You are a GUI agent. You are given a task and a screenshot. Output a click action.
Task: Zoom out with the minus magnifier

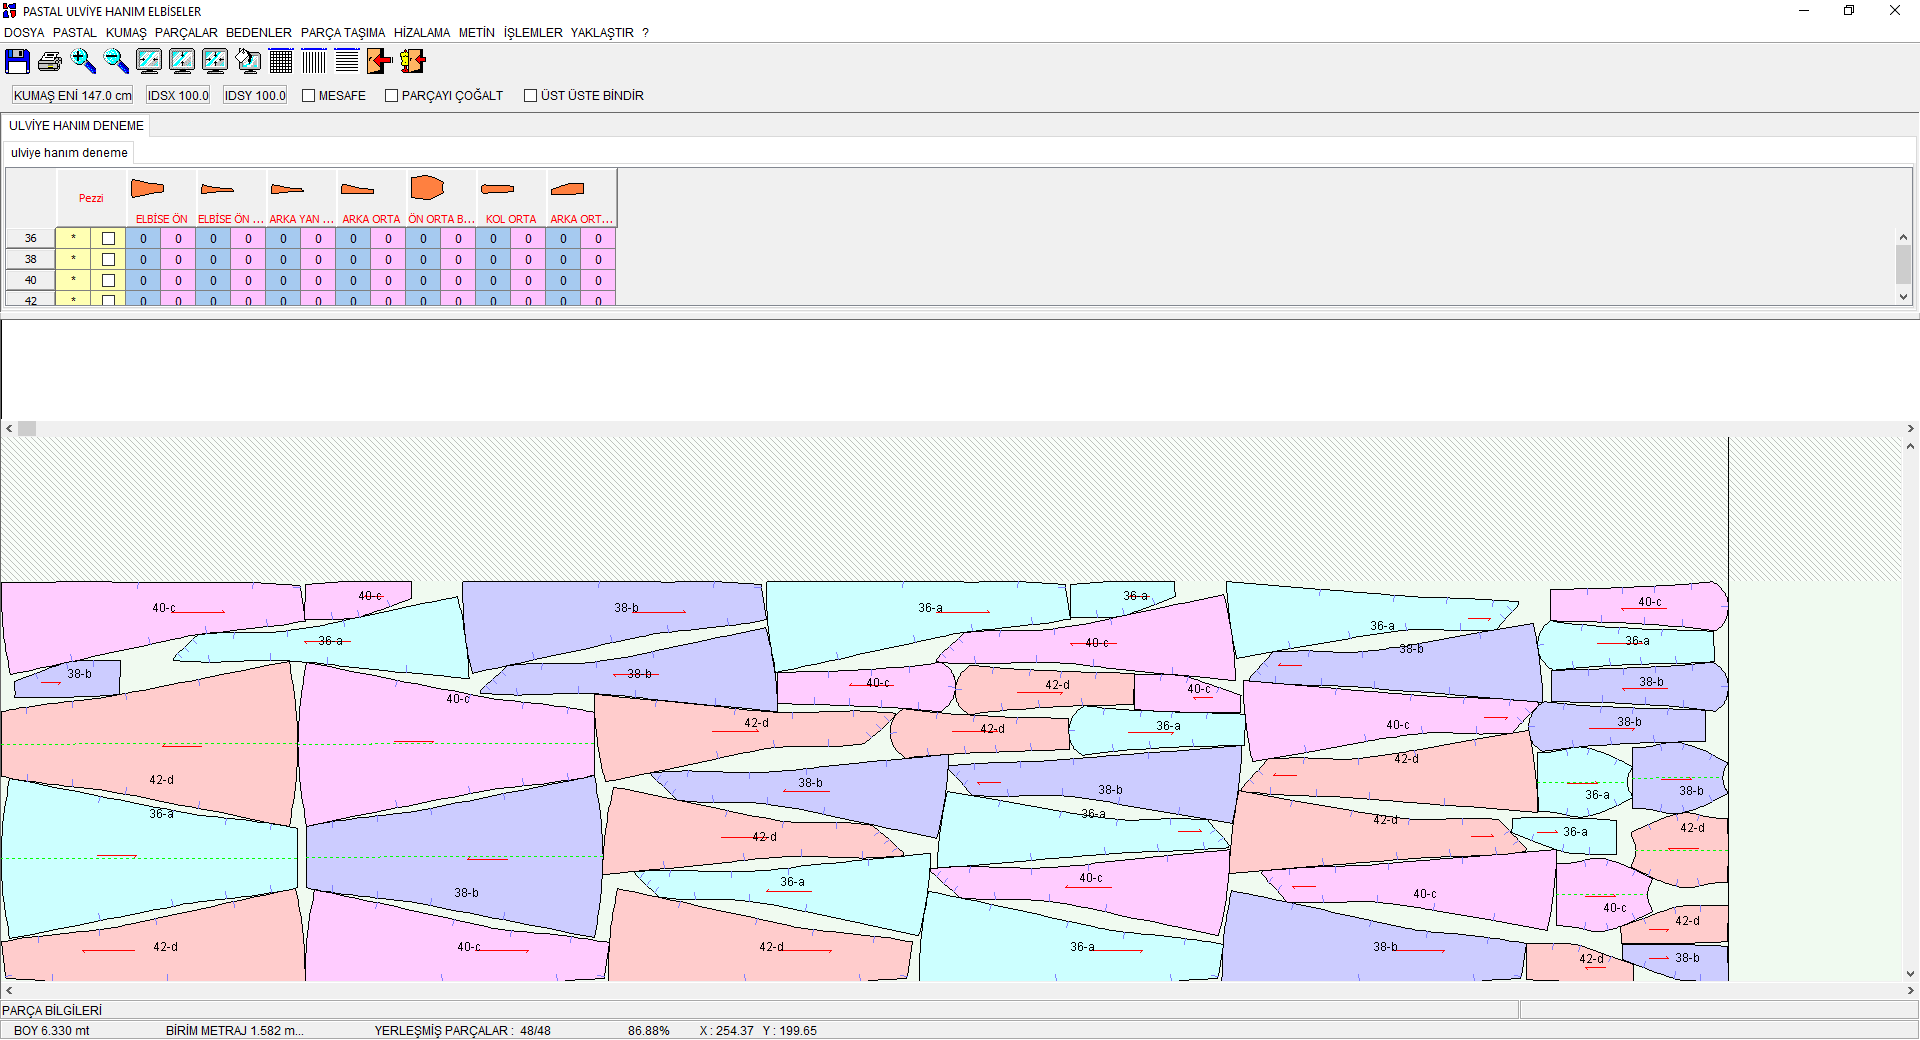tap(116, 62)
